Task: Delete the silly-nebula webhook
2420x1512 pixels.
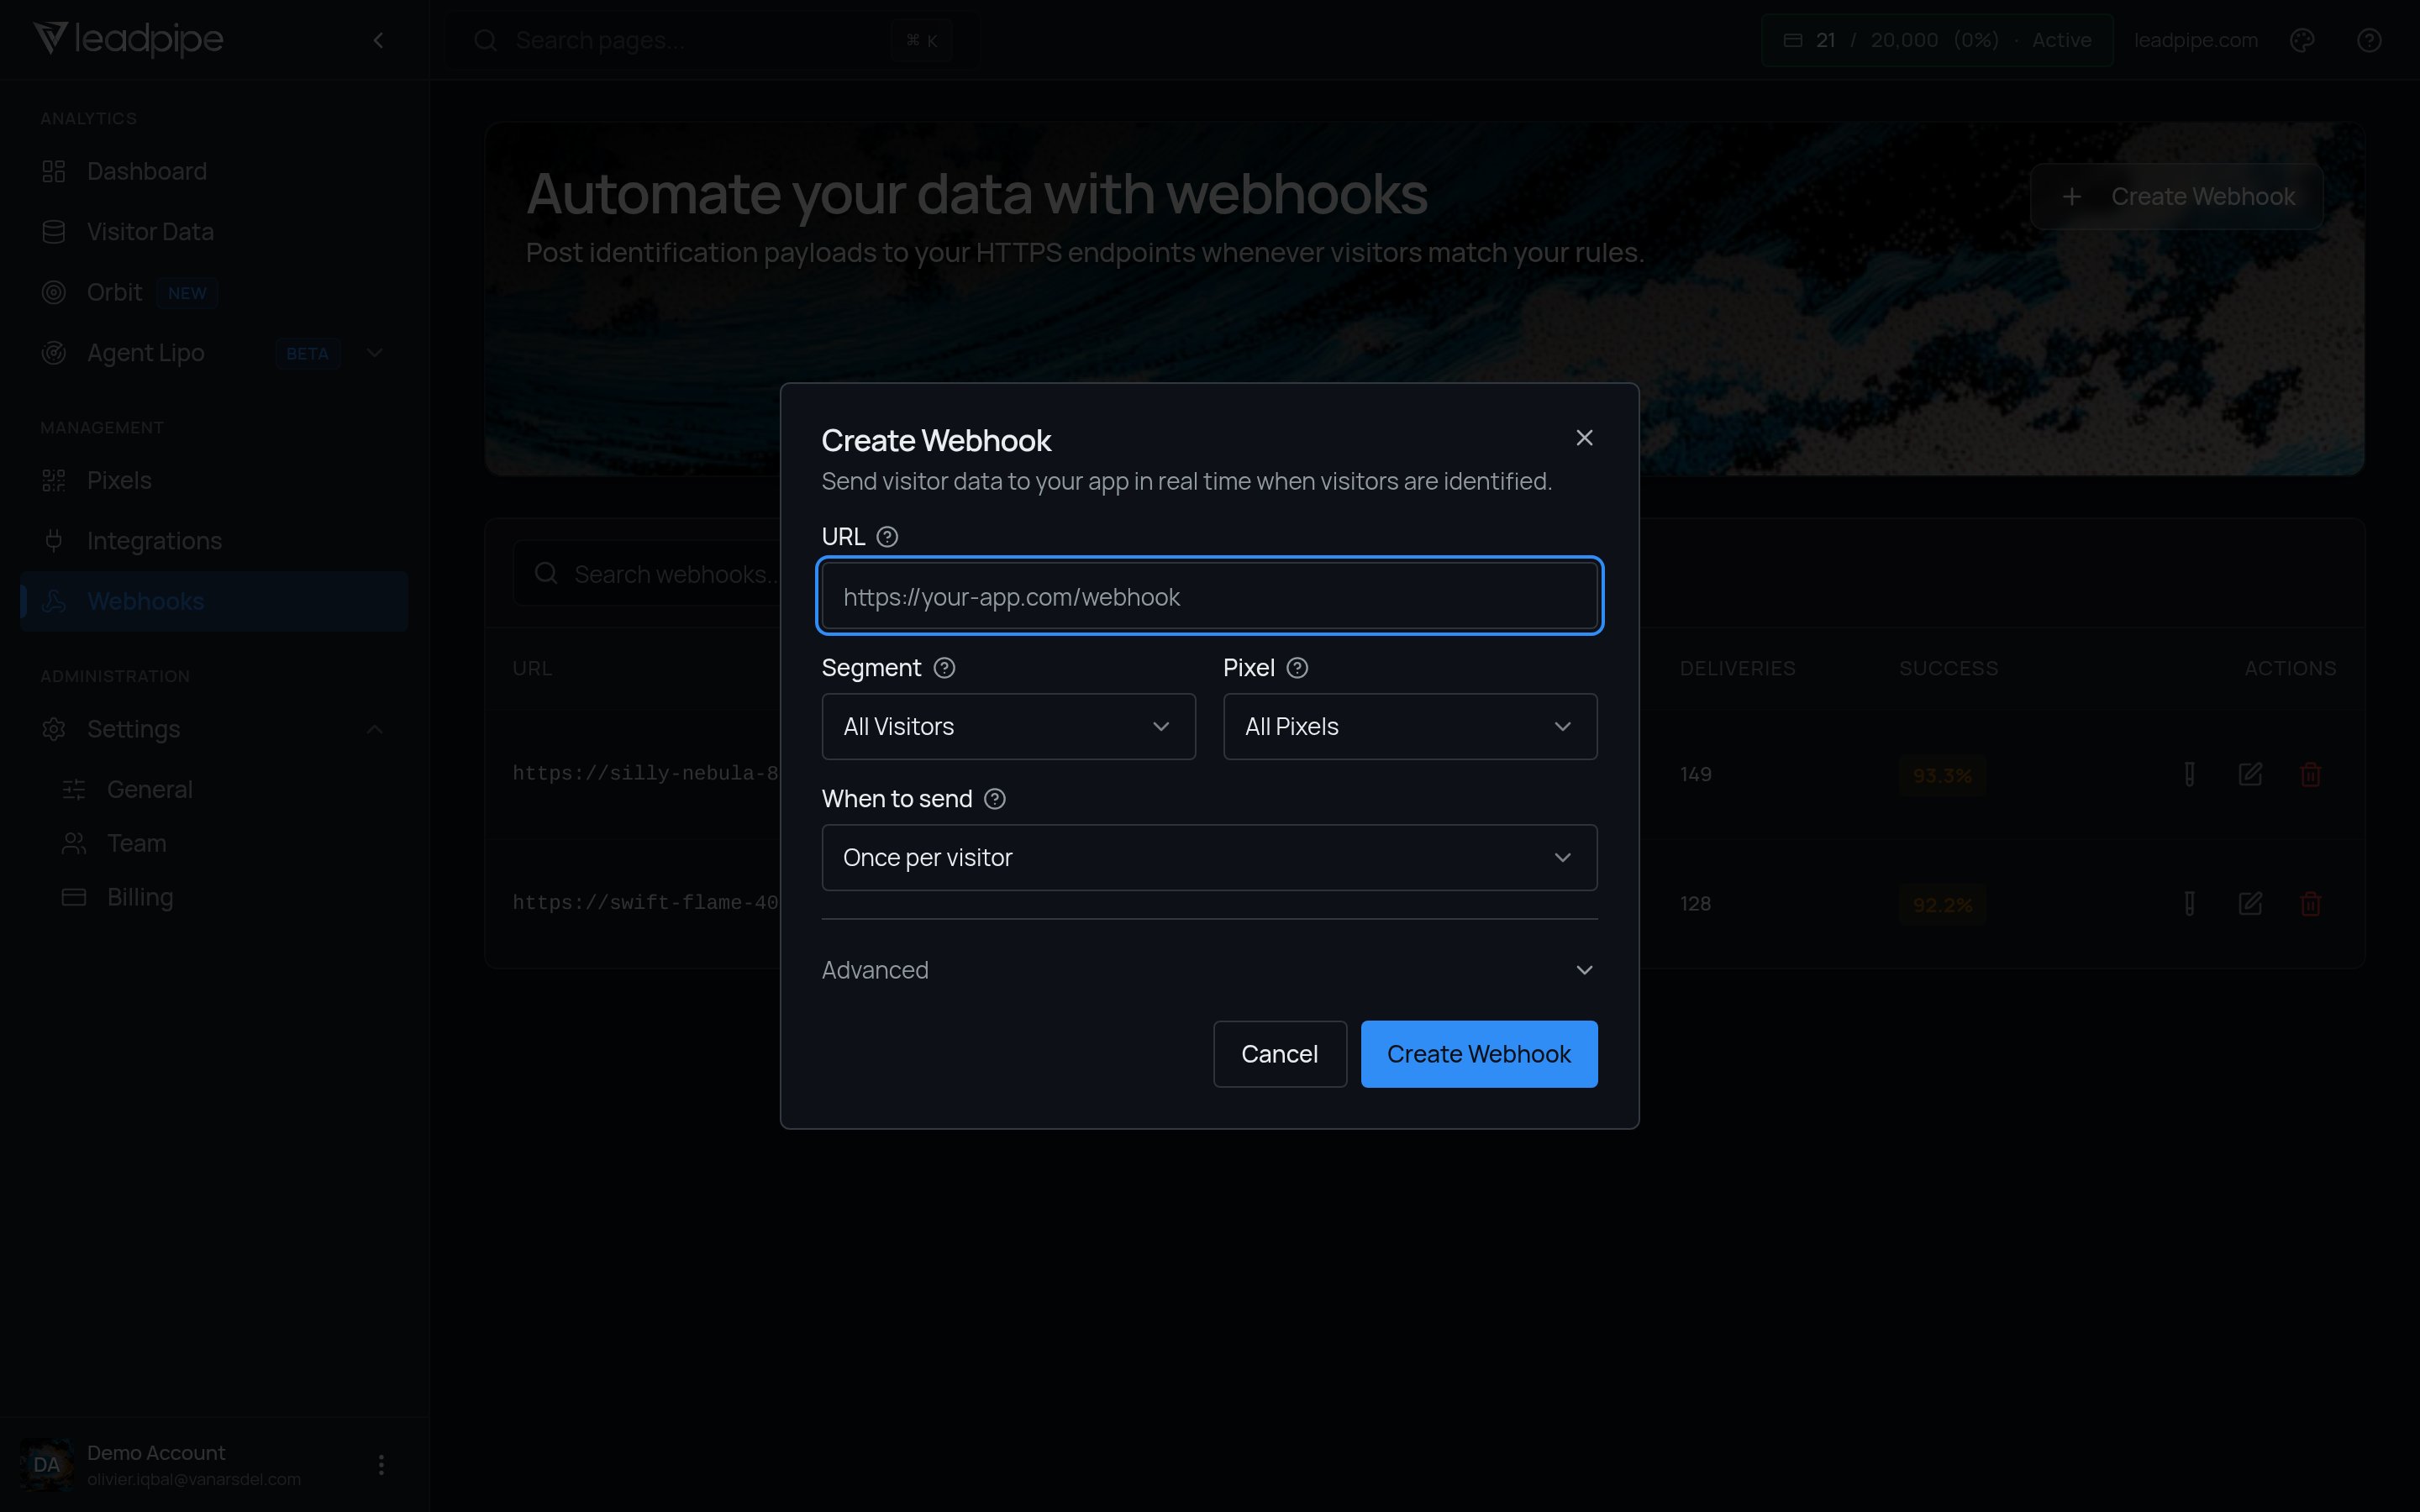Action: (2310, 774)
